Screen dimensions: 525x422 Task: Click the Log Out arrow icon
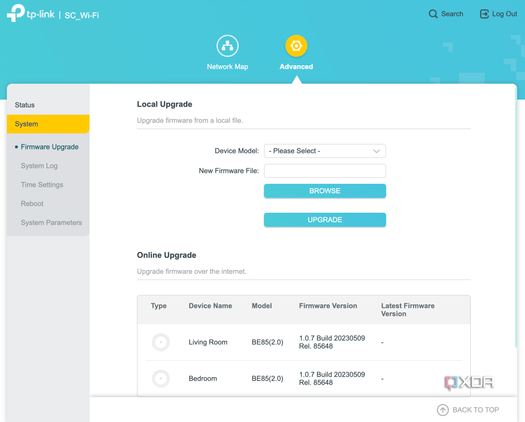pos(484,14)
